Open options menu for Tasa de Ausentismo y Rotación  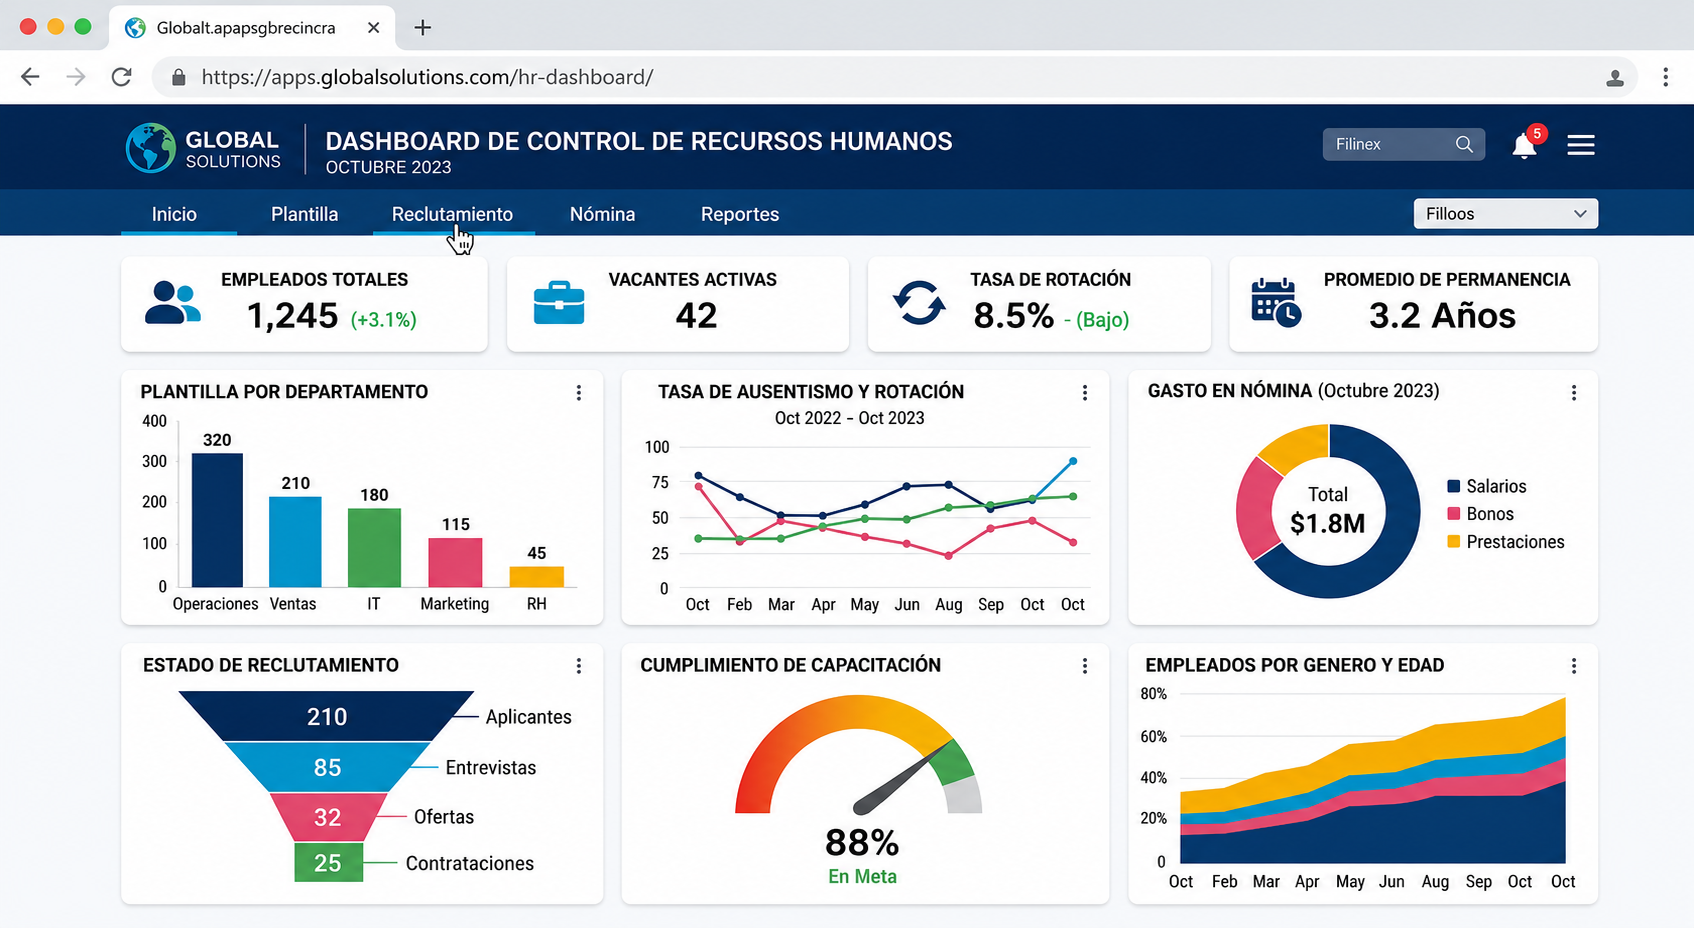[1085, 393]
